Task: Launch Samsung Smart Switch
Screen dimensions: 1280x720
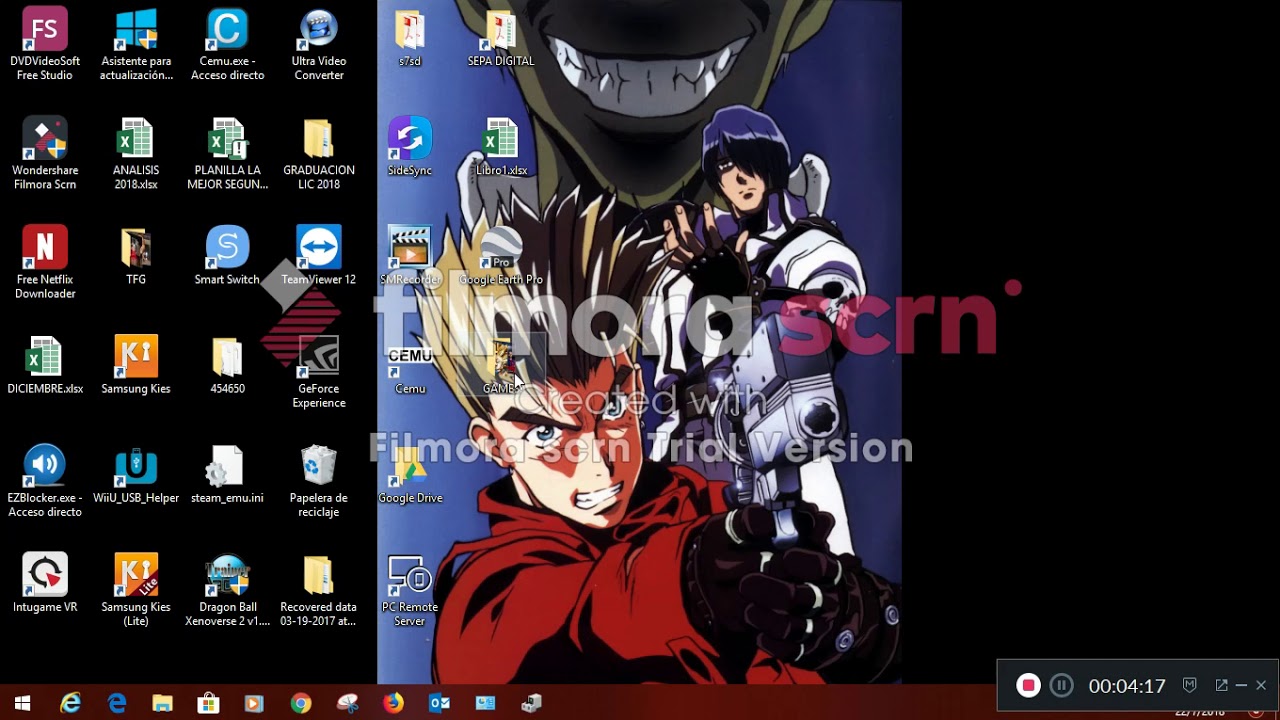Action: pyautogui.click(x=227, y=256)
